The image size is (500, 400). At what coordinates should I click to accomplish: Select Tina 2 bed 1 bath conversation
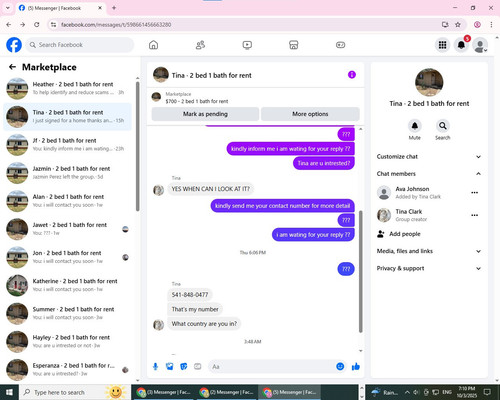click(67, 116)
